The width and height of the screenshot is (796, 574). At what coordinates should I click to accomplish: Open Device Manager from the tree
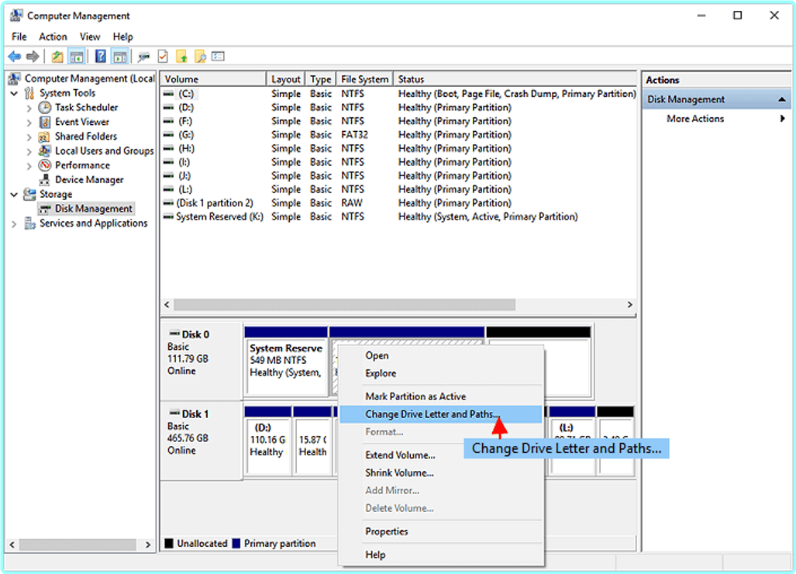pyautogui.click(x=89, y=180)
